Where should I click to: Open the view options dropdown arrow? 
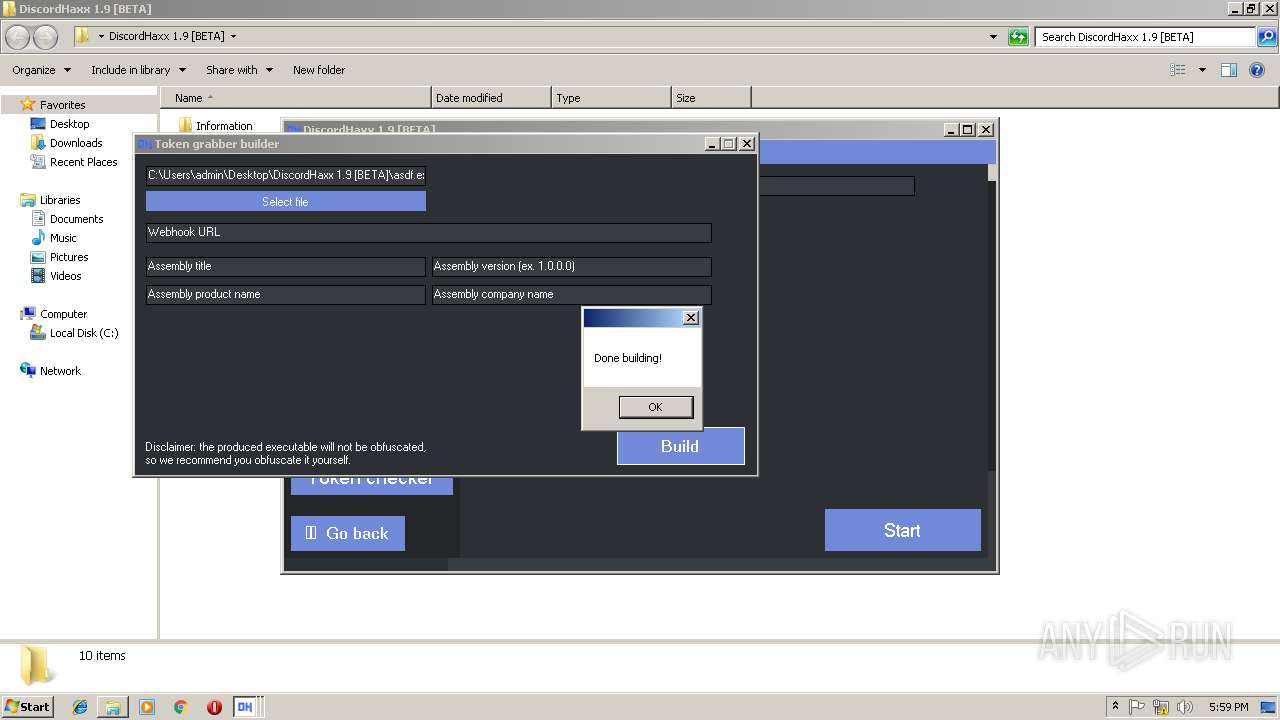[1202, 70]
